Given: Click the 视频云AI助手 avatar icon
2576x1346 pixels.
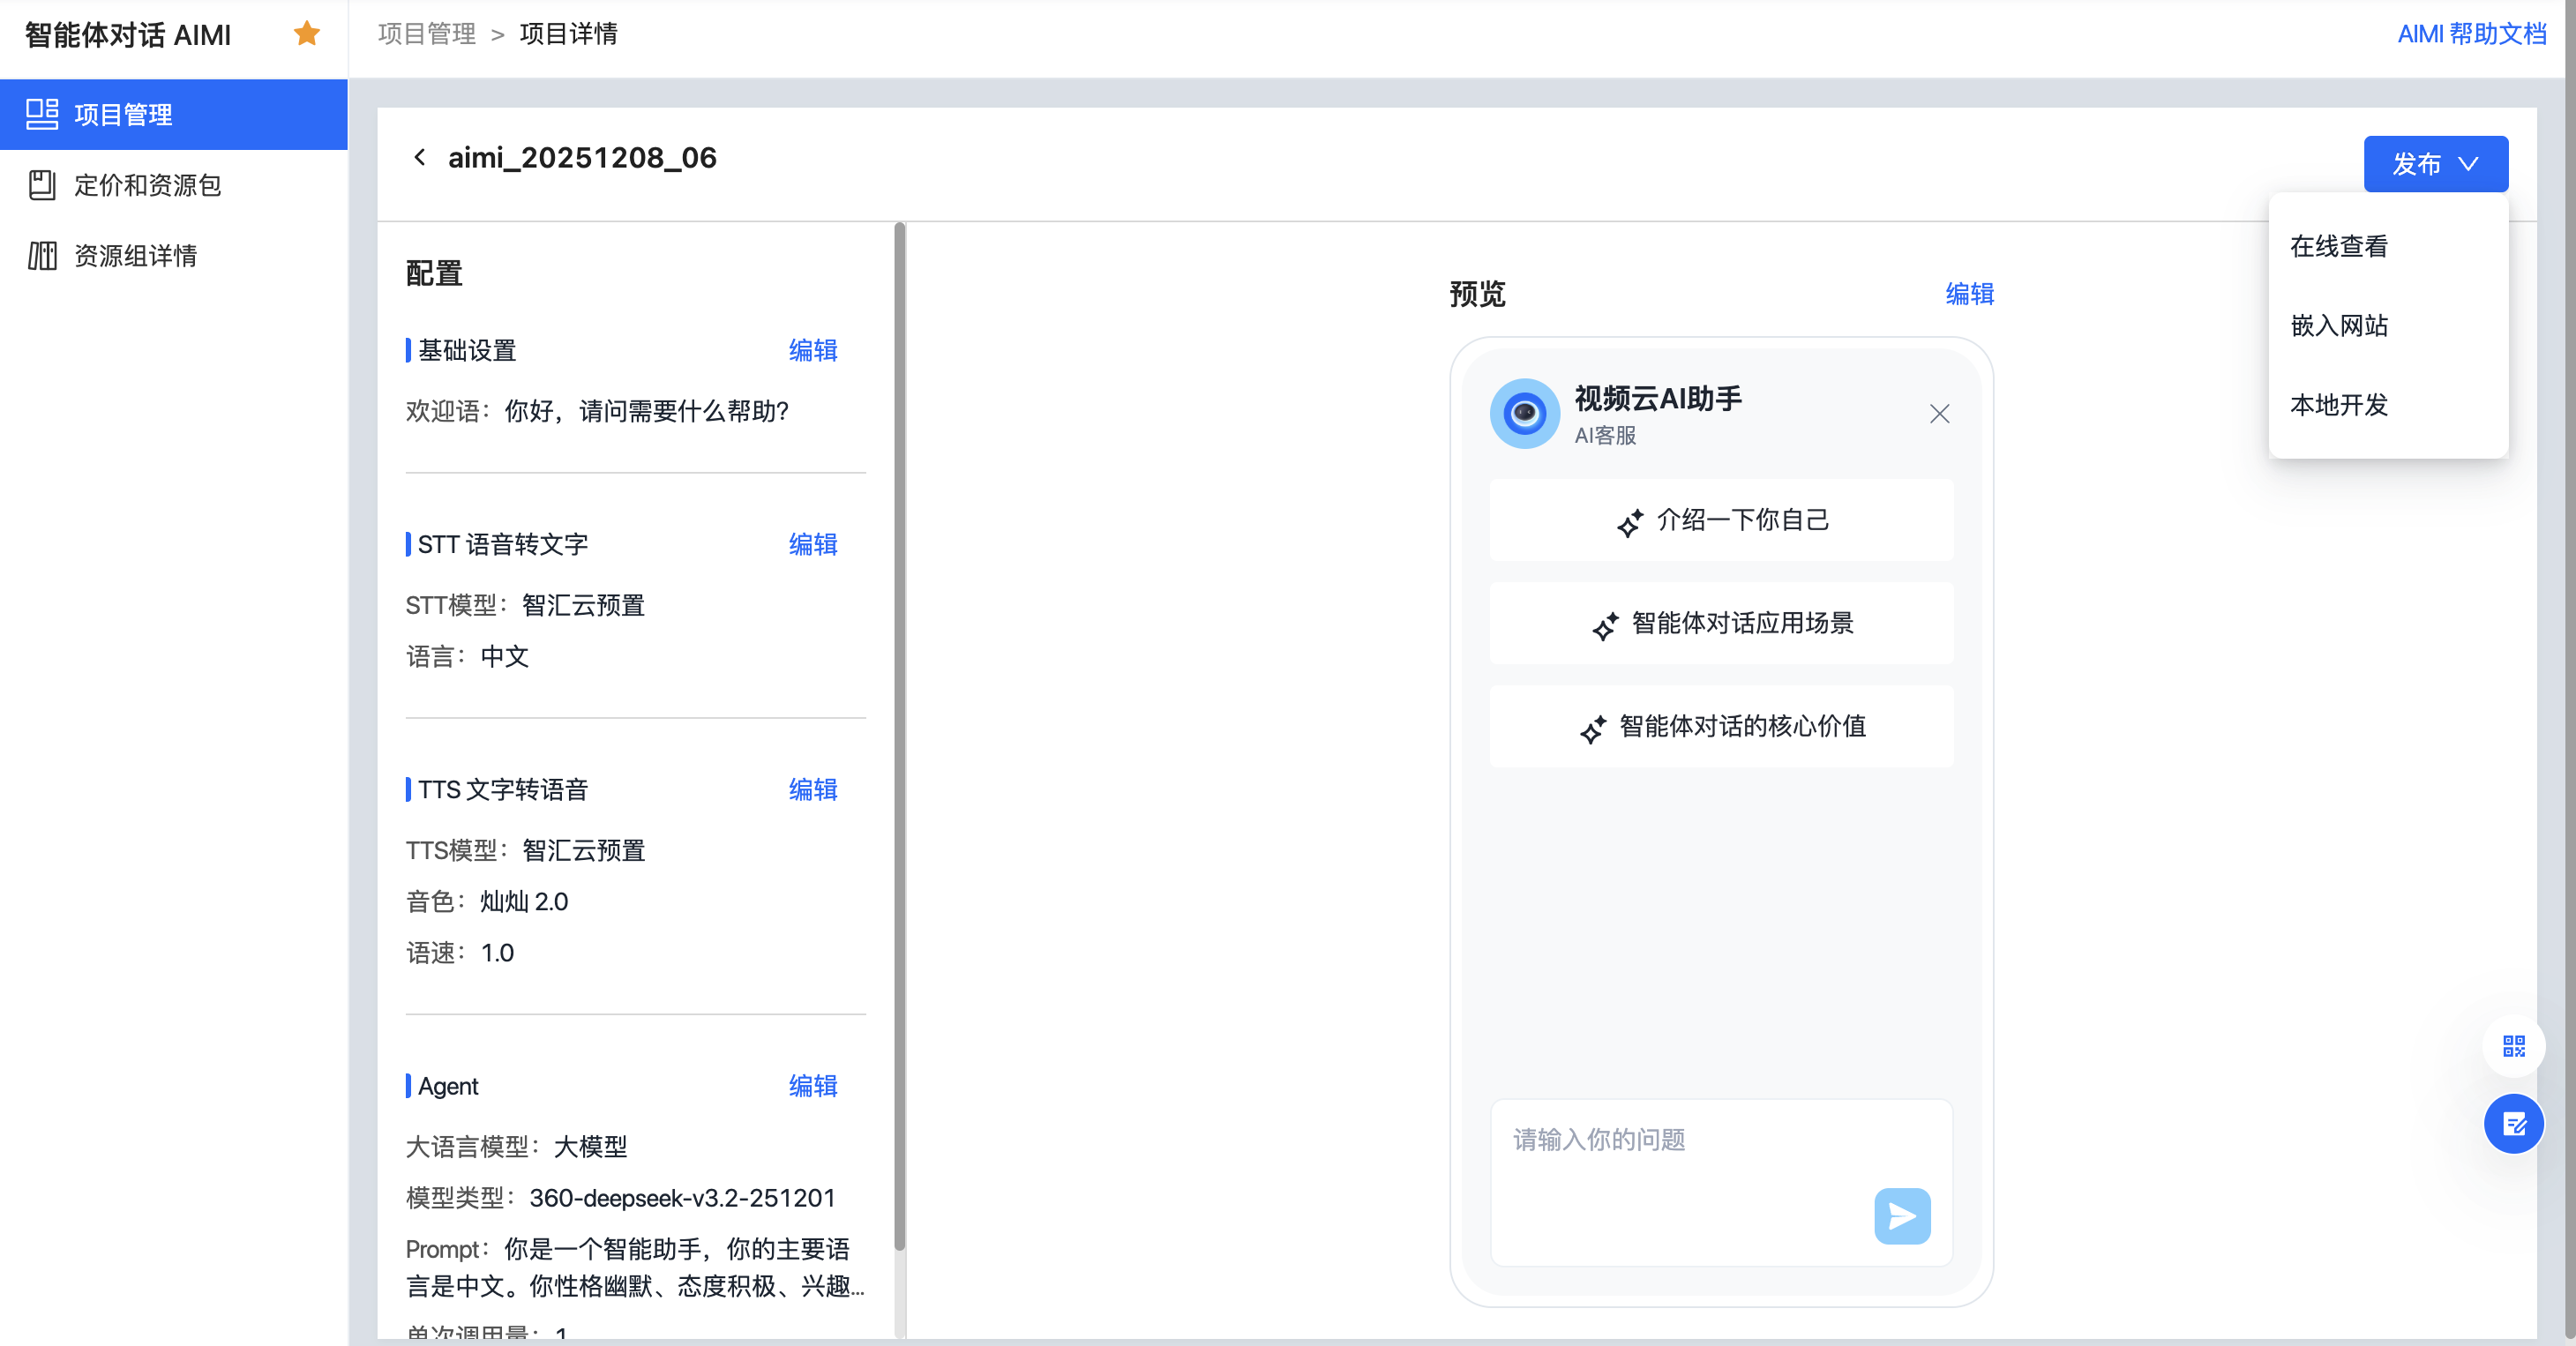Looking at the screenshot, I should (x=1524, y=413).
